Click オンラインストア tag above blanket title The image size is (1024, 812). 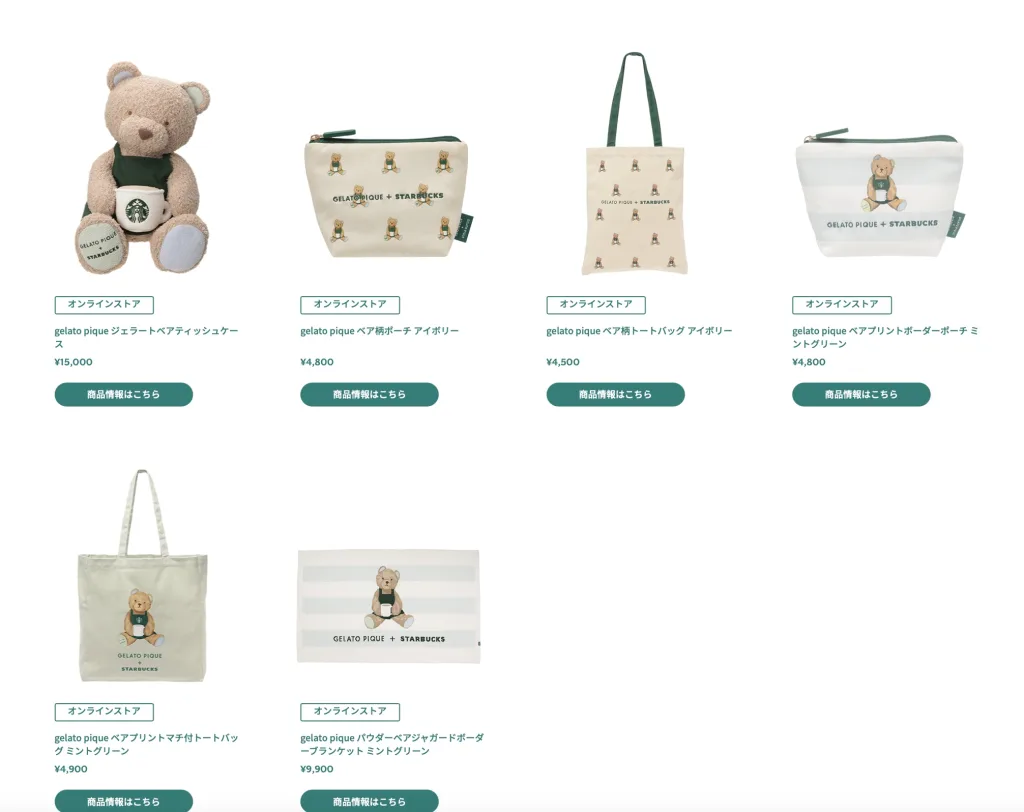point(350,711)
